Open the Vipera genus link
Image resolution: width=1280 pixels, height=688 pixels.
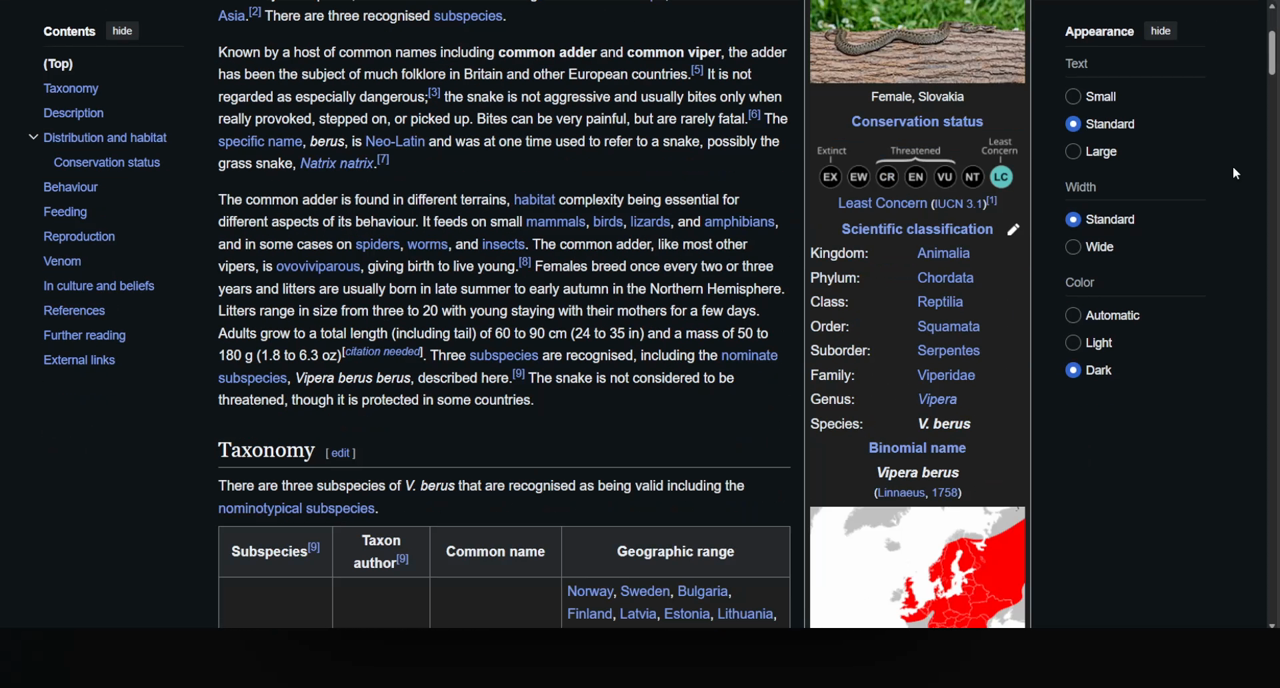point(937,399)
